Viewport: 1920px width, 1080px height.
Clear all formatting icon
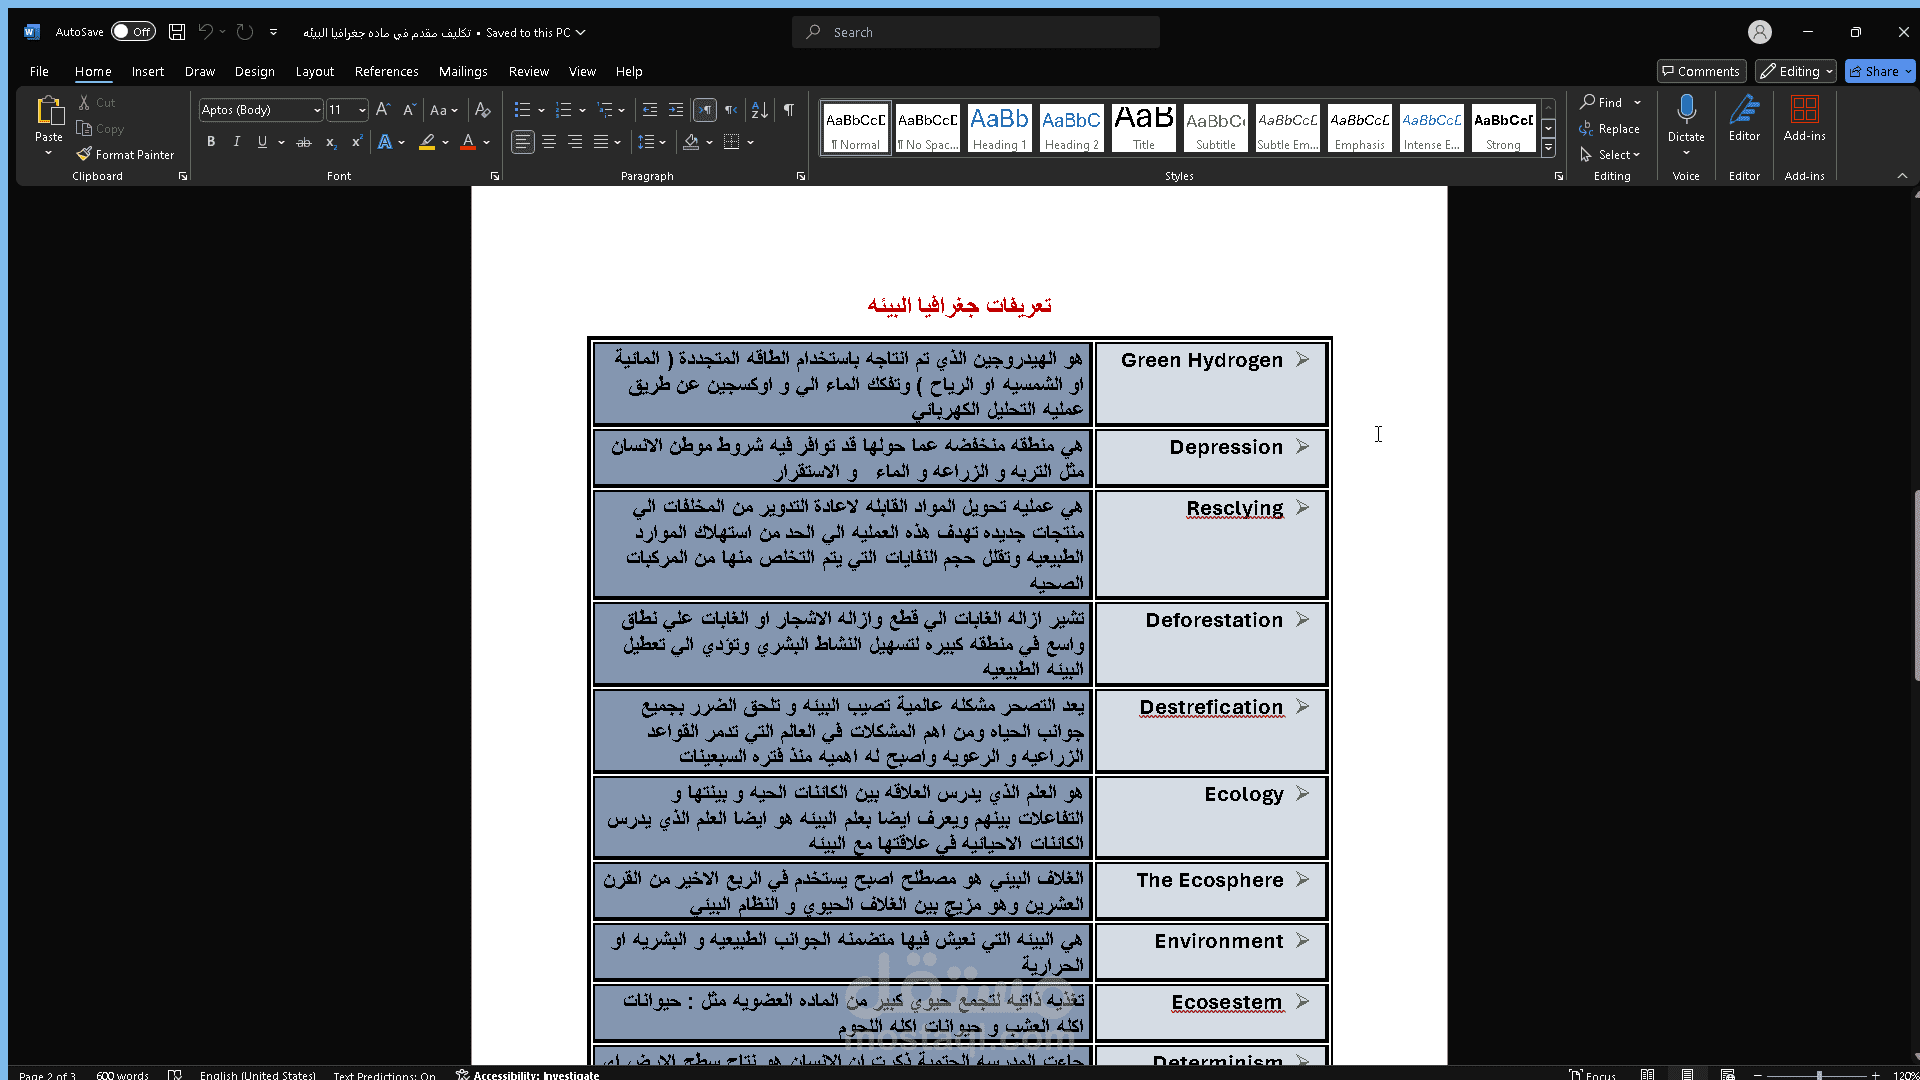(x=483, y=110)
